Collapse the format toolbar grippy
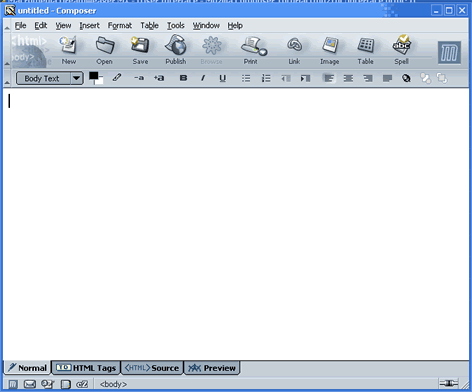The width and height of the screenshot is (472, 392). tap(7, 79)
